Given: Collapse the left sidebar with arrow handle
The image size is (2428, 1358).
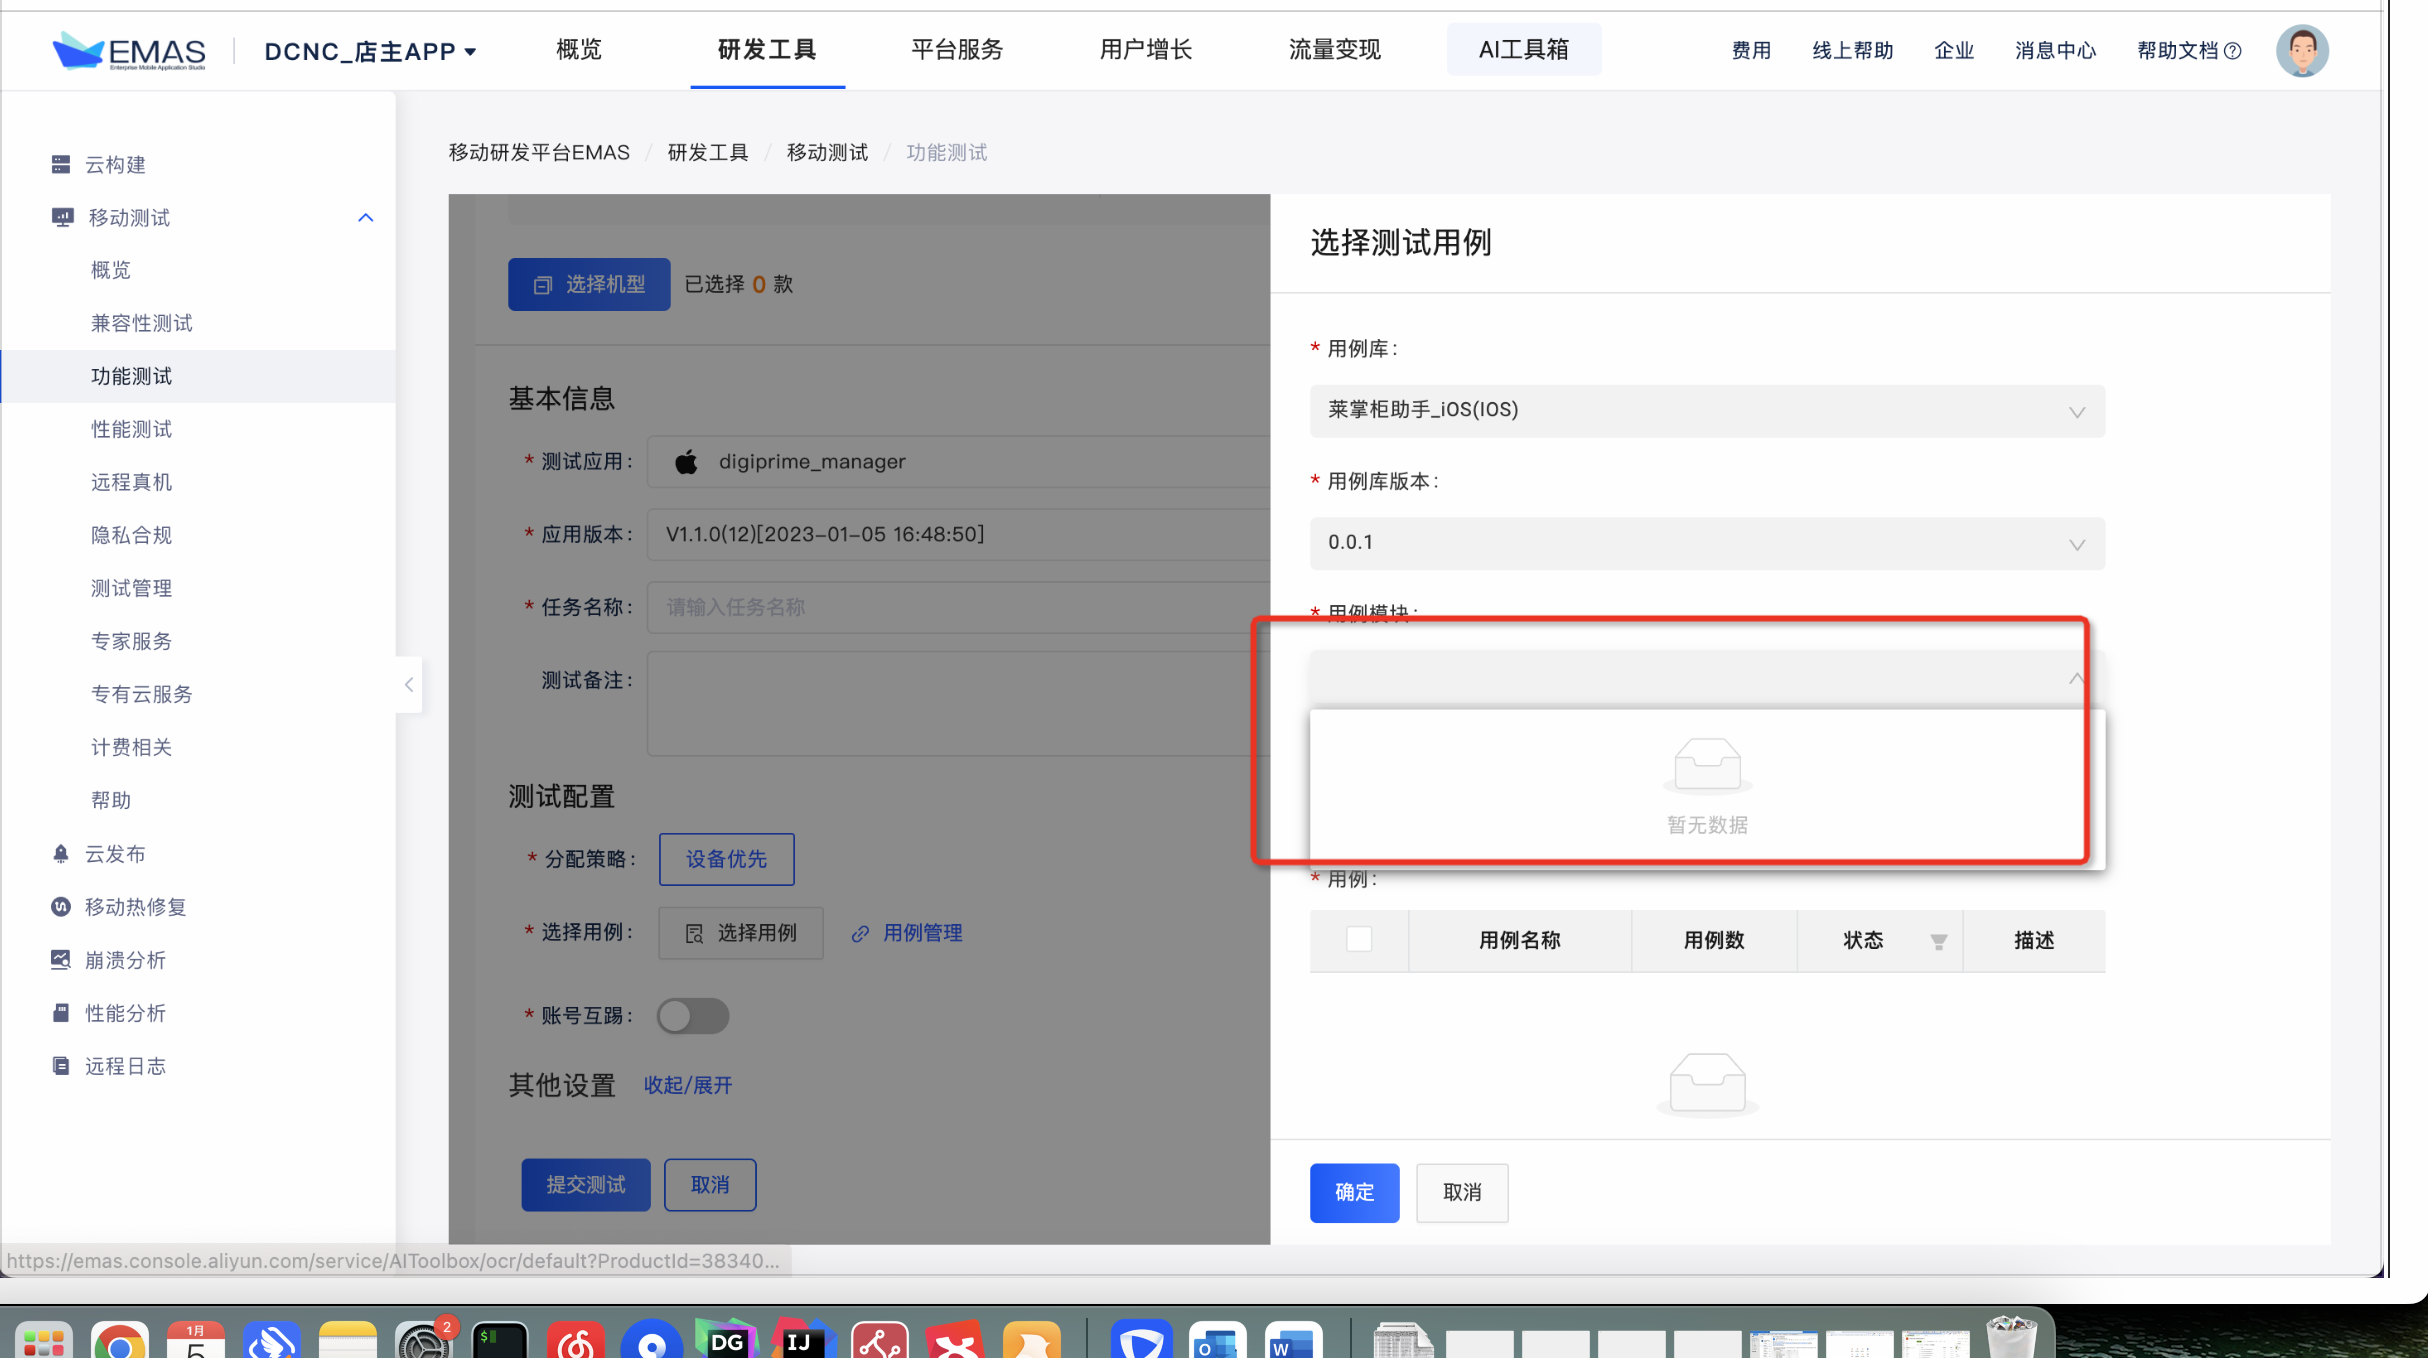Looking at the screenshot, I should point(409,684).
